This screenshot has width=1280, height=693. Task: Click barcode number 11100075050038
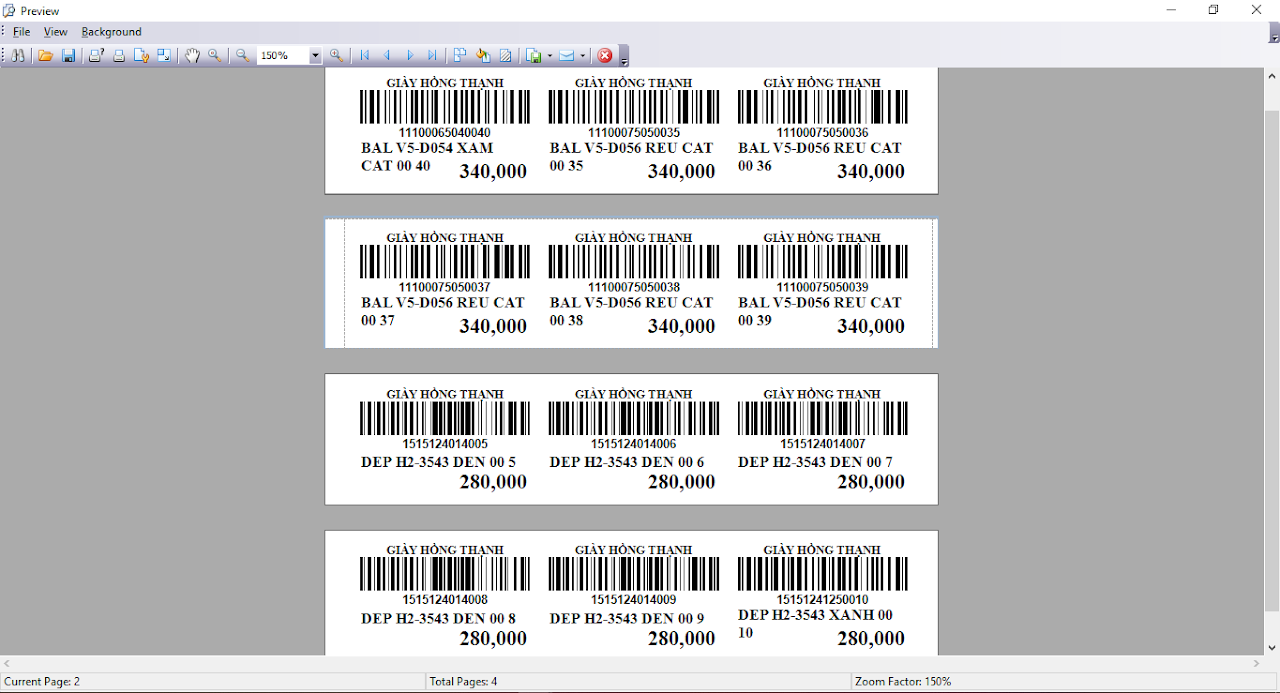click(634, 287)
